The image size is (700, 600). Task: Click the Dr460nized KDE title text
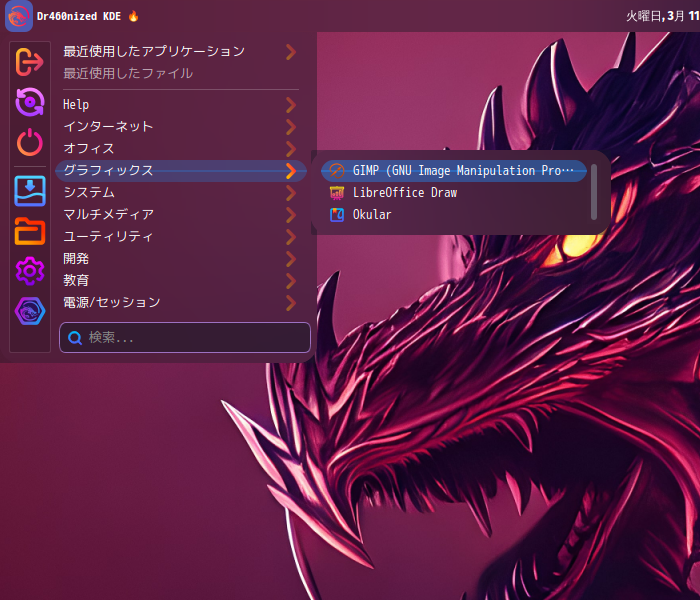click(79, 16)
